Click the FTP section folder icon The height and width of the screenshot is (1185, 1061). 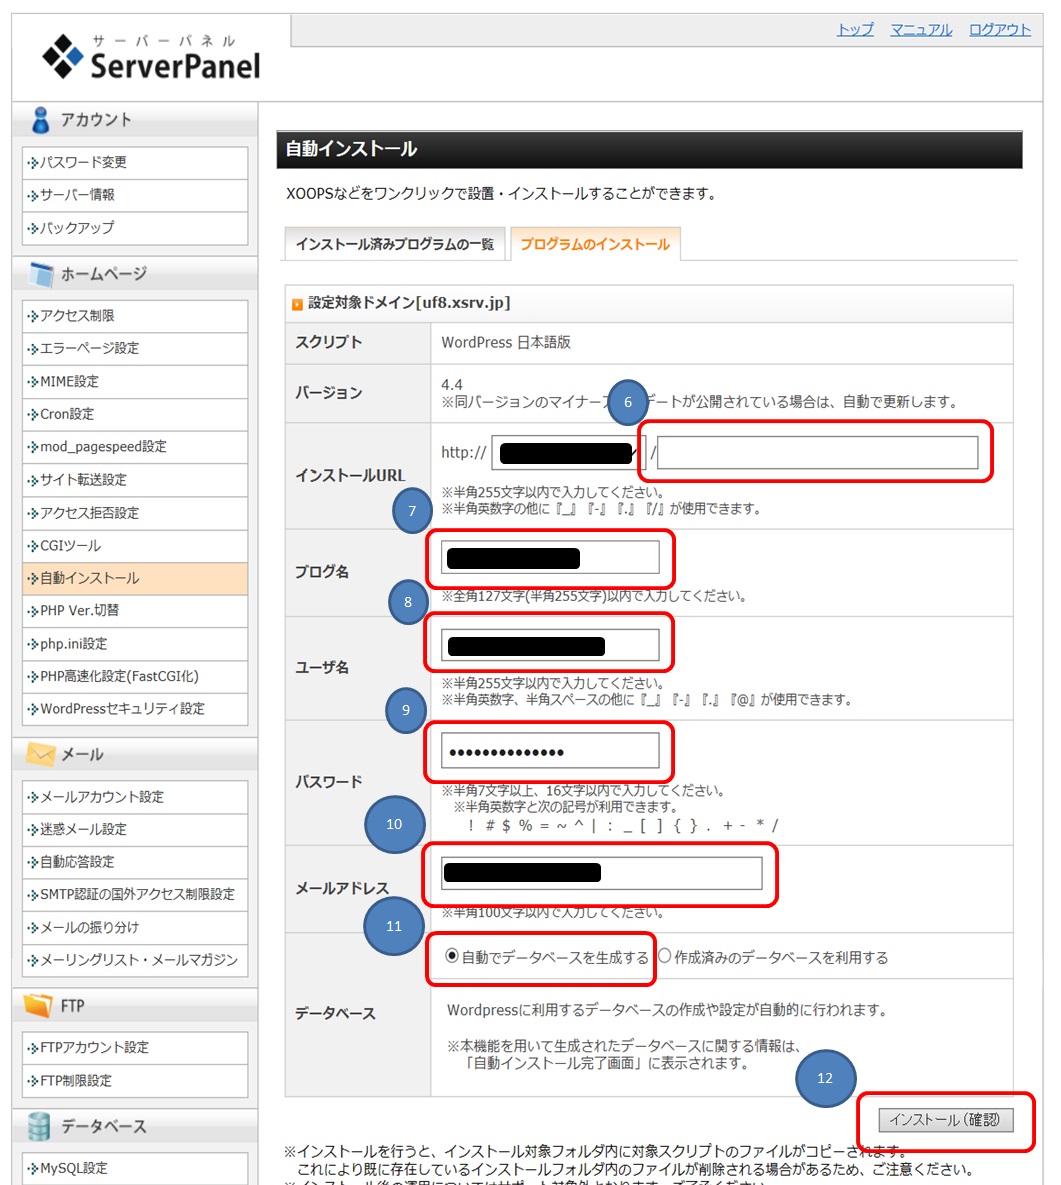tap(38, 1006)
